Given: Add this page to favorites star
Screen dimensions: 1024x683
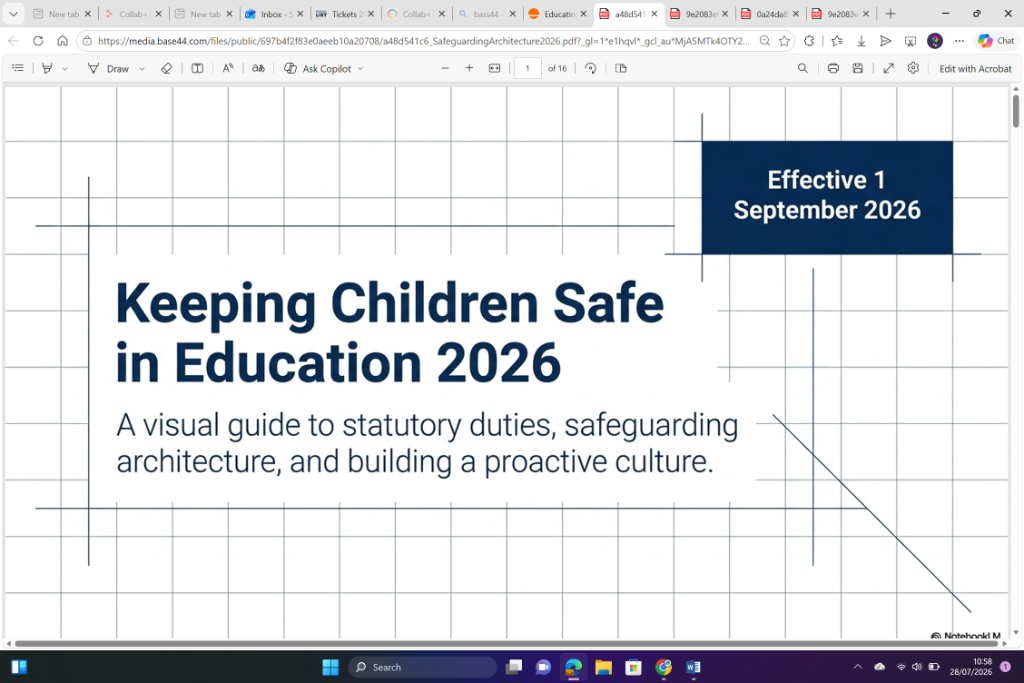Looking at the screenshot, I should (x=784, y=40).
